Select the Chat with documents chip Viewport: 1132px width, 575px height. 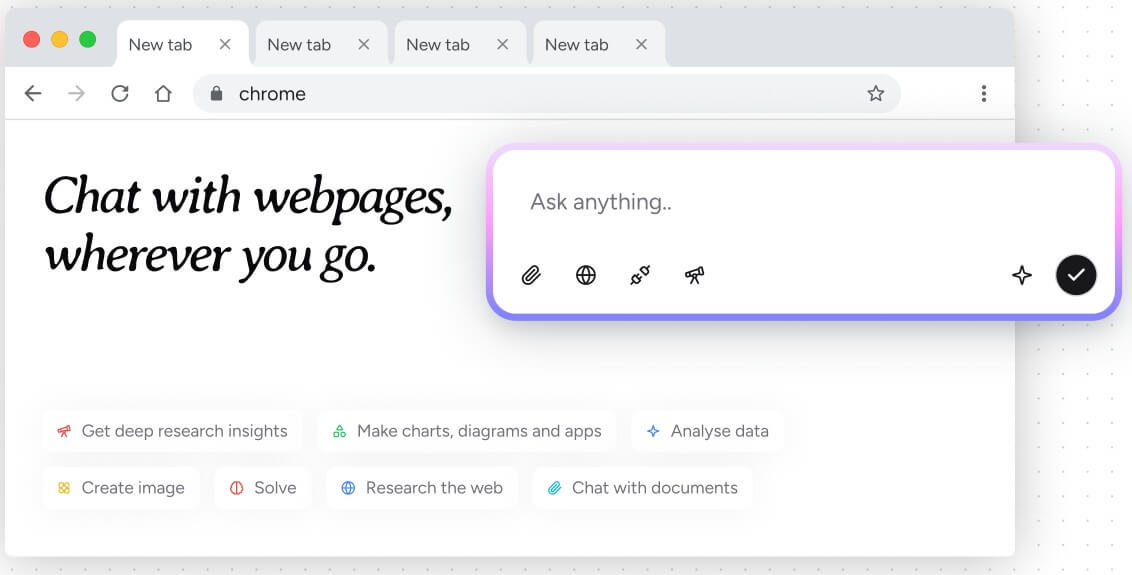coord(643,488)
